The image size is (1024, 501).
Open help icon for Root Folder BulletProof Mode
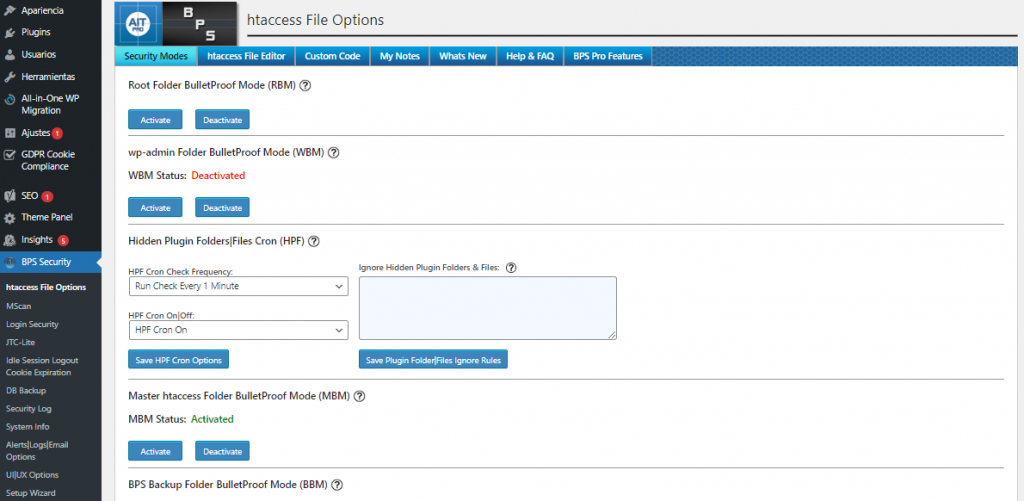[305, 86]
